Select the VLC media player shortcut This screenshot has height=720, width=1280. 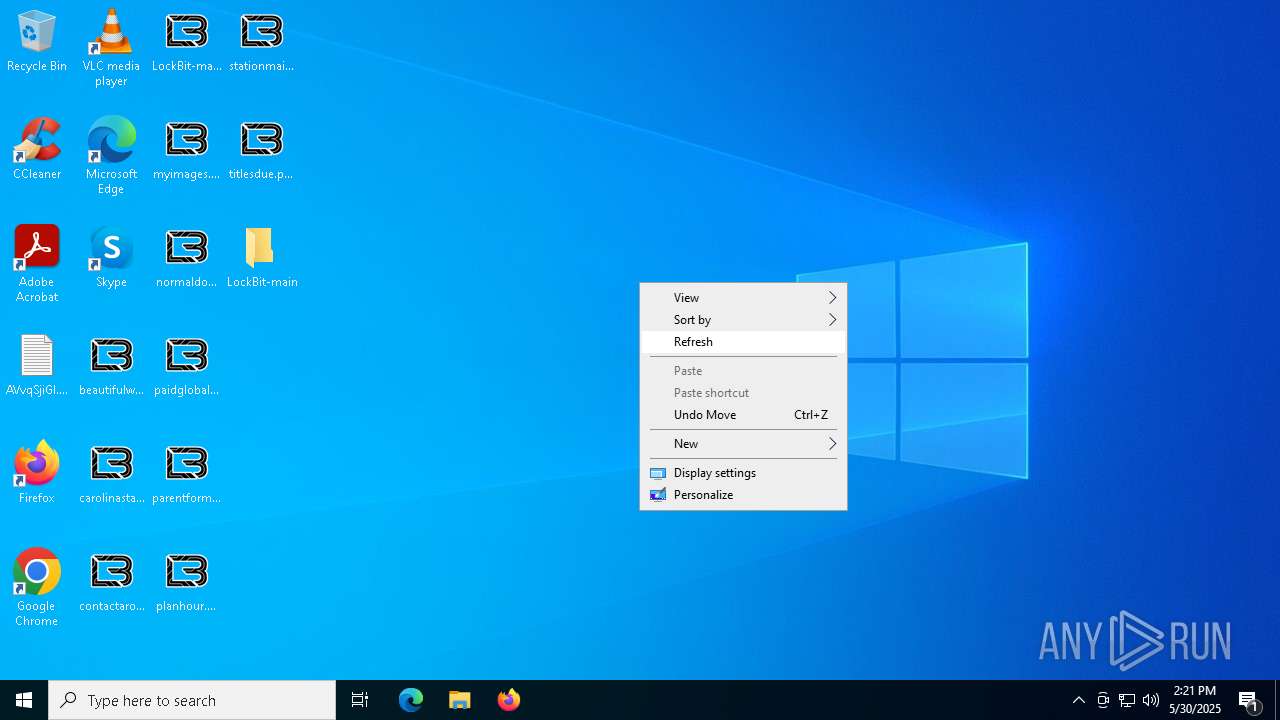click(111, 48)
